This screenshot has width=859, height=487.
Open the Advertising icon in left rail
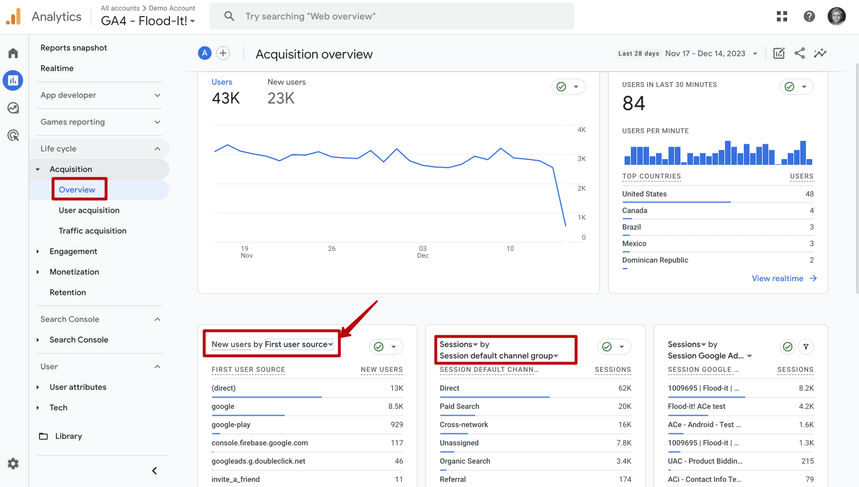13,135
